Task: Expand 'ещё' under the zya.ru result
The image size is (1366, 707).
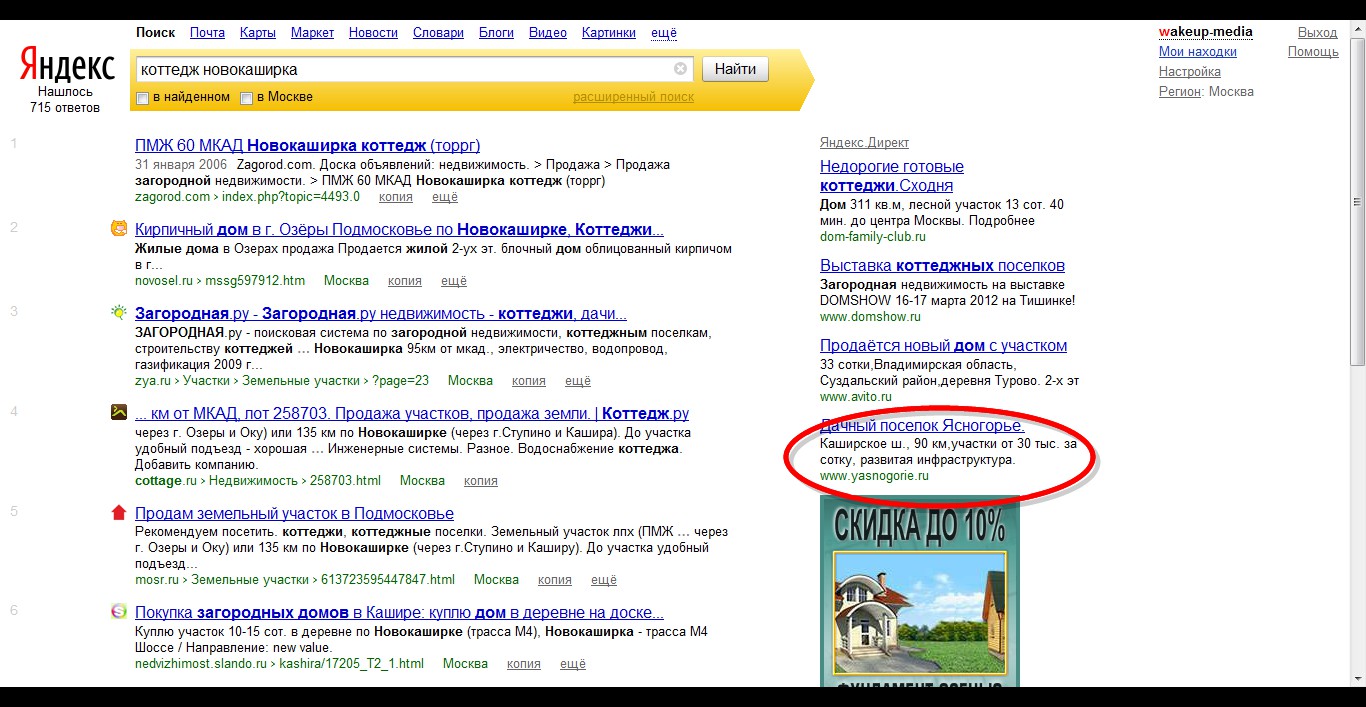Action: coord(578,381)
